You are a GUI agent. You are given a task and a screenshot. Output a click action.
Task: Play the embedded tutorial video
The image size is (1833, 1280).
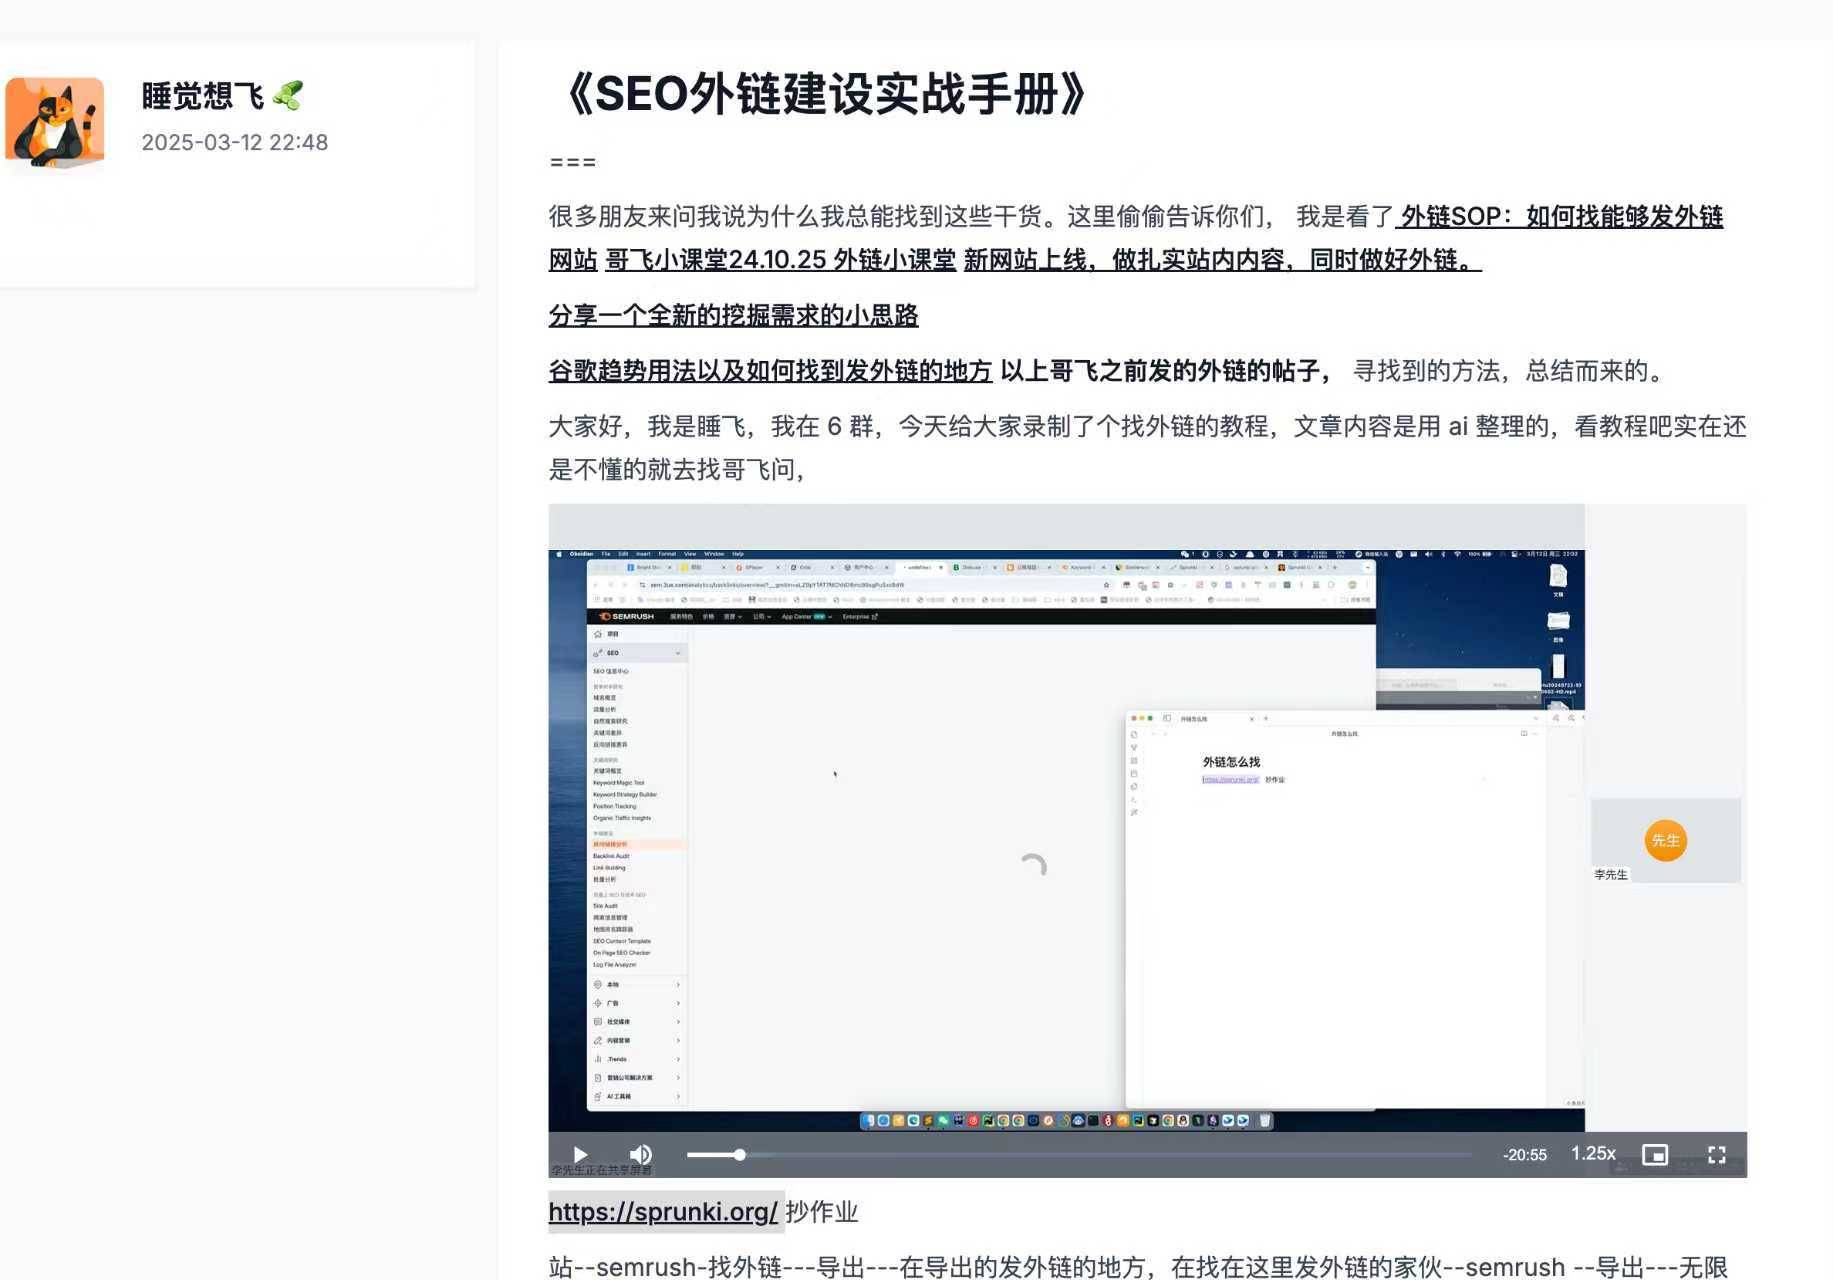pyautogui.click(x=580, y=1155)
